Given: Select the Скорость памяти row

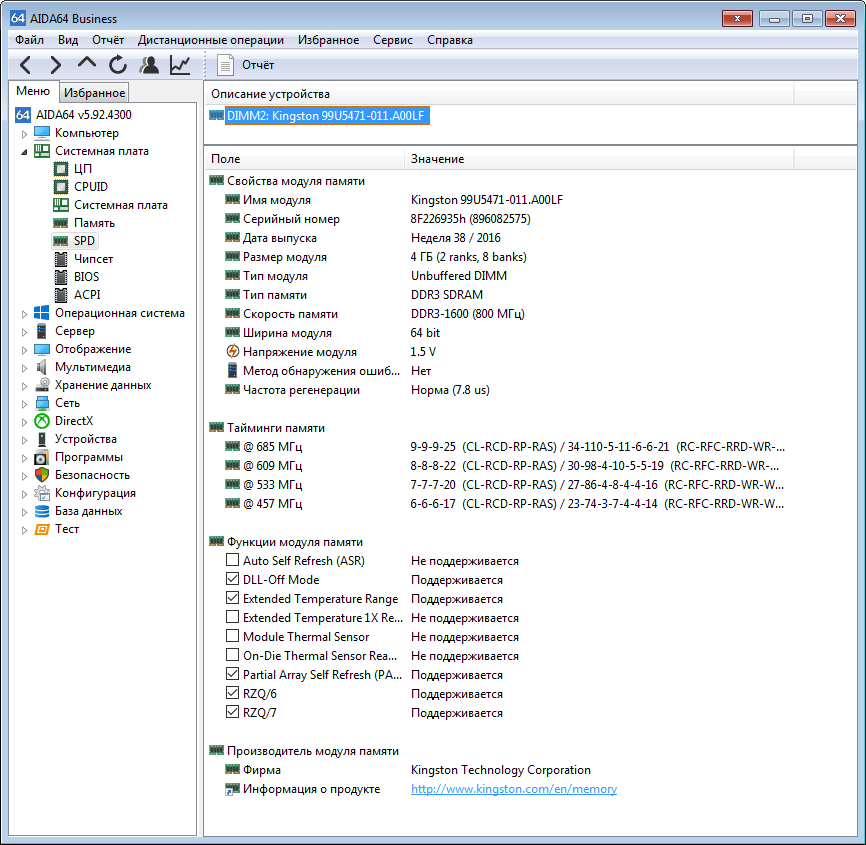Looking at the screenshot, I should pyautogui.click(x=374, y=314).
